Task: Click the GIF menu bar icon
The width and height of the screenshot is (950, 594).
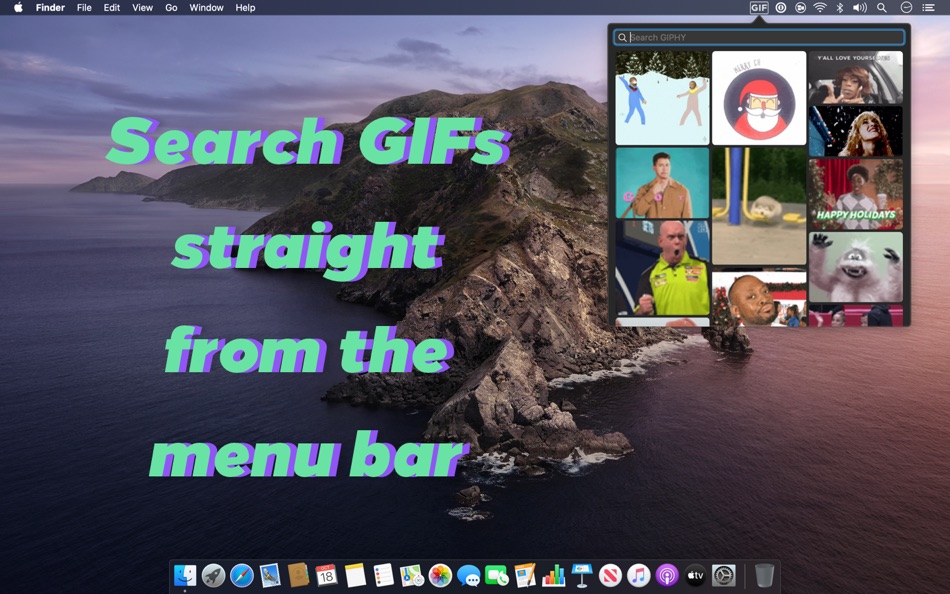Action: click(759, 8)
